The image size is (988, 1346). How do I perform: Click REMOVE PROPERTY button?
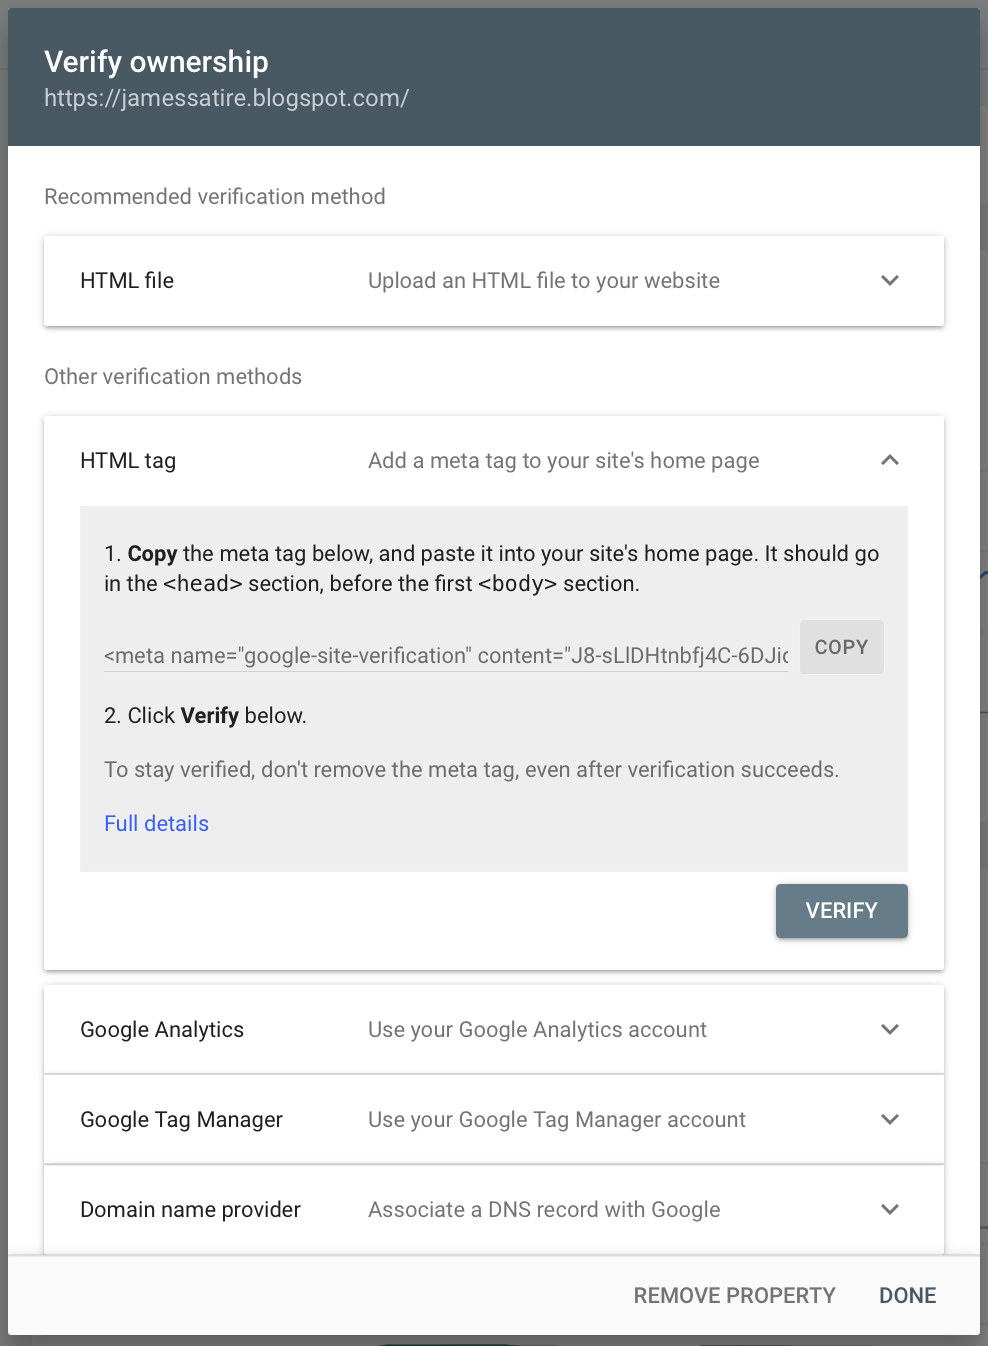pos(734,1296)
